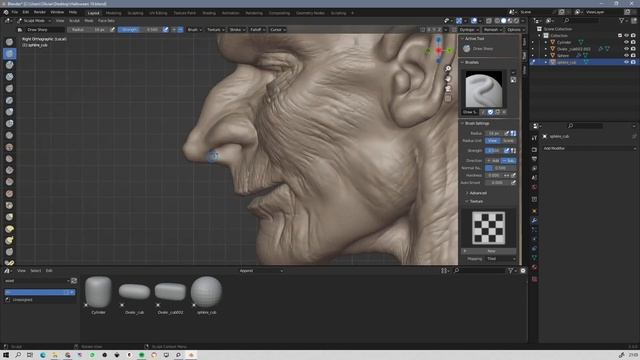Click the Cursor popover button

[278, 30]
